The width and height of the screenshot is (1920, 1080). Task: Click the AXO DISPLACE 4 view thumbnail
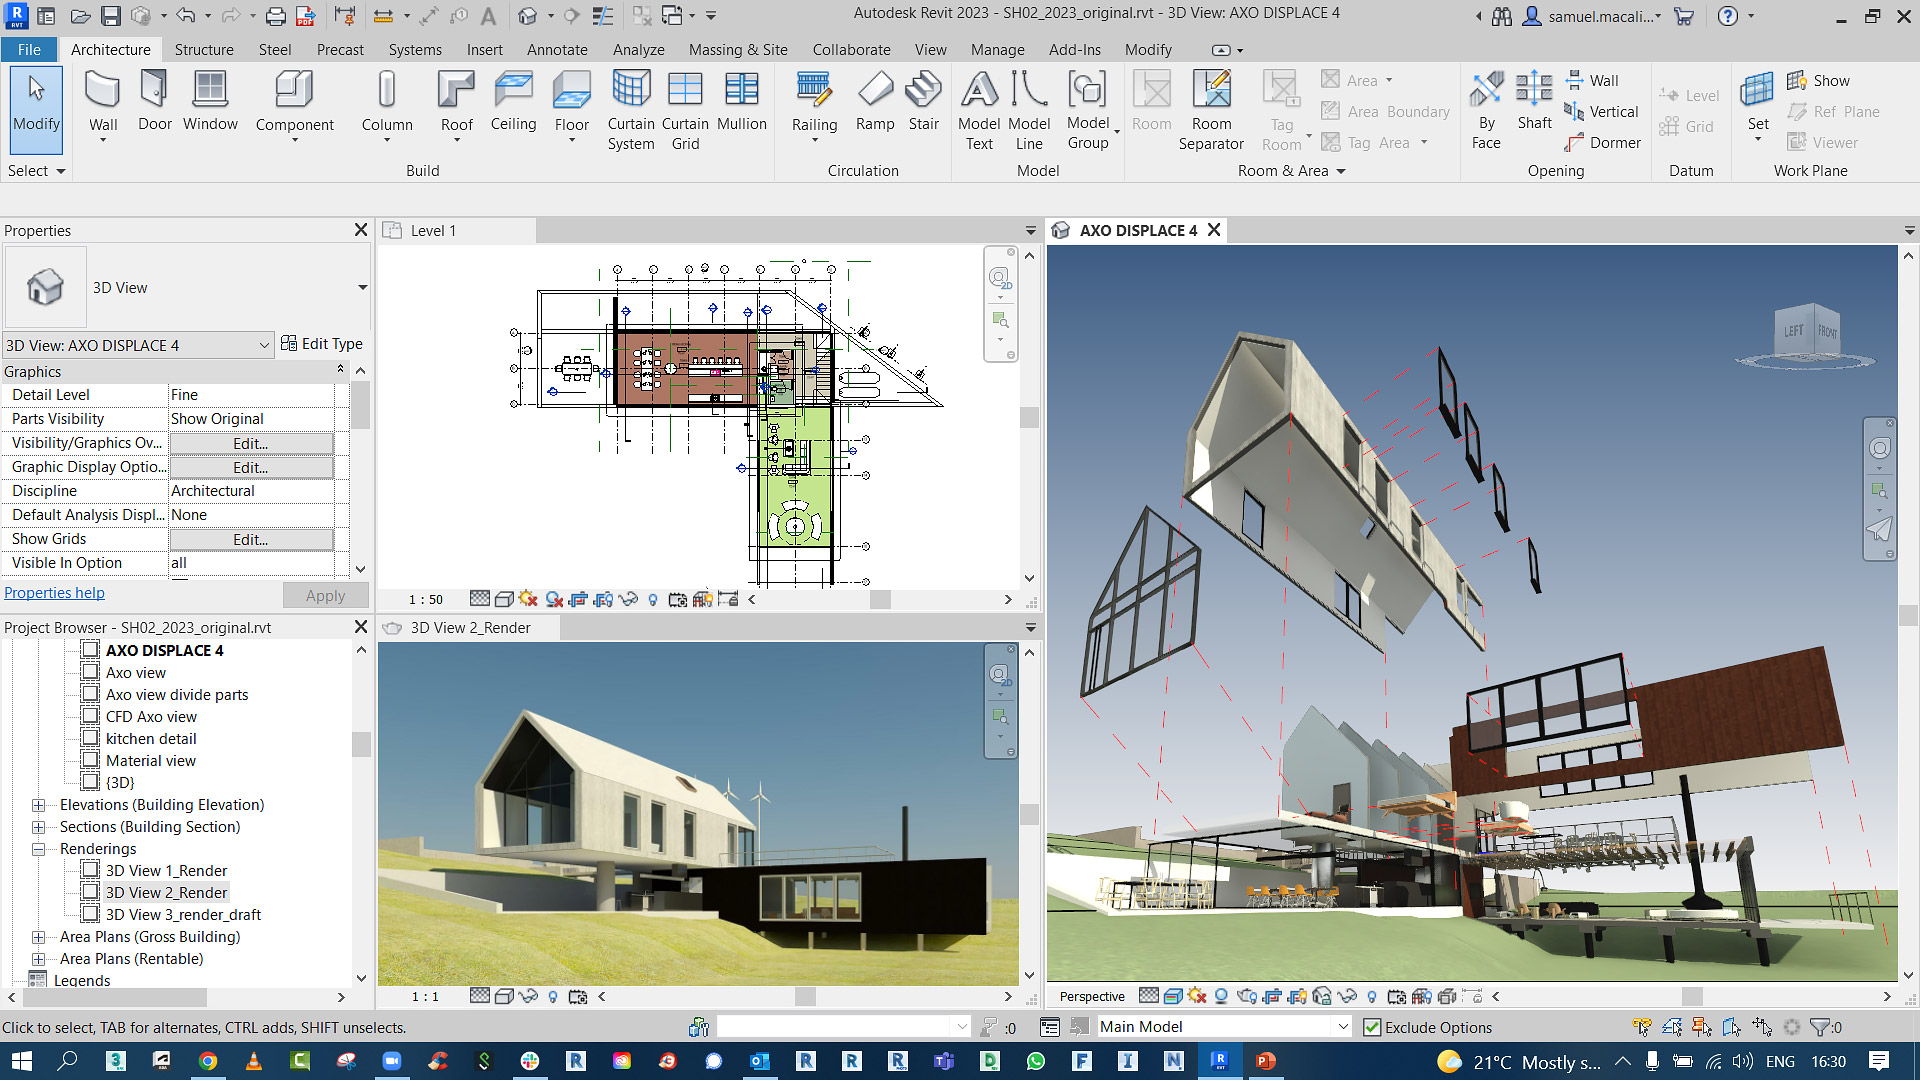88,649
